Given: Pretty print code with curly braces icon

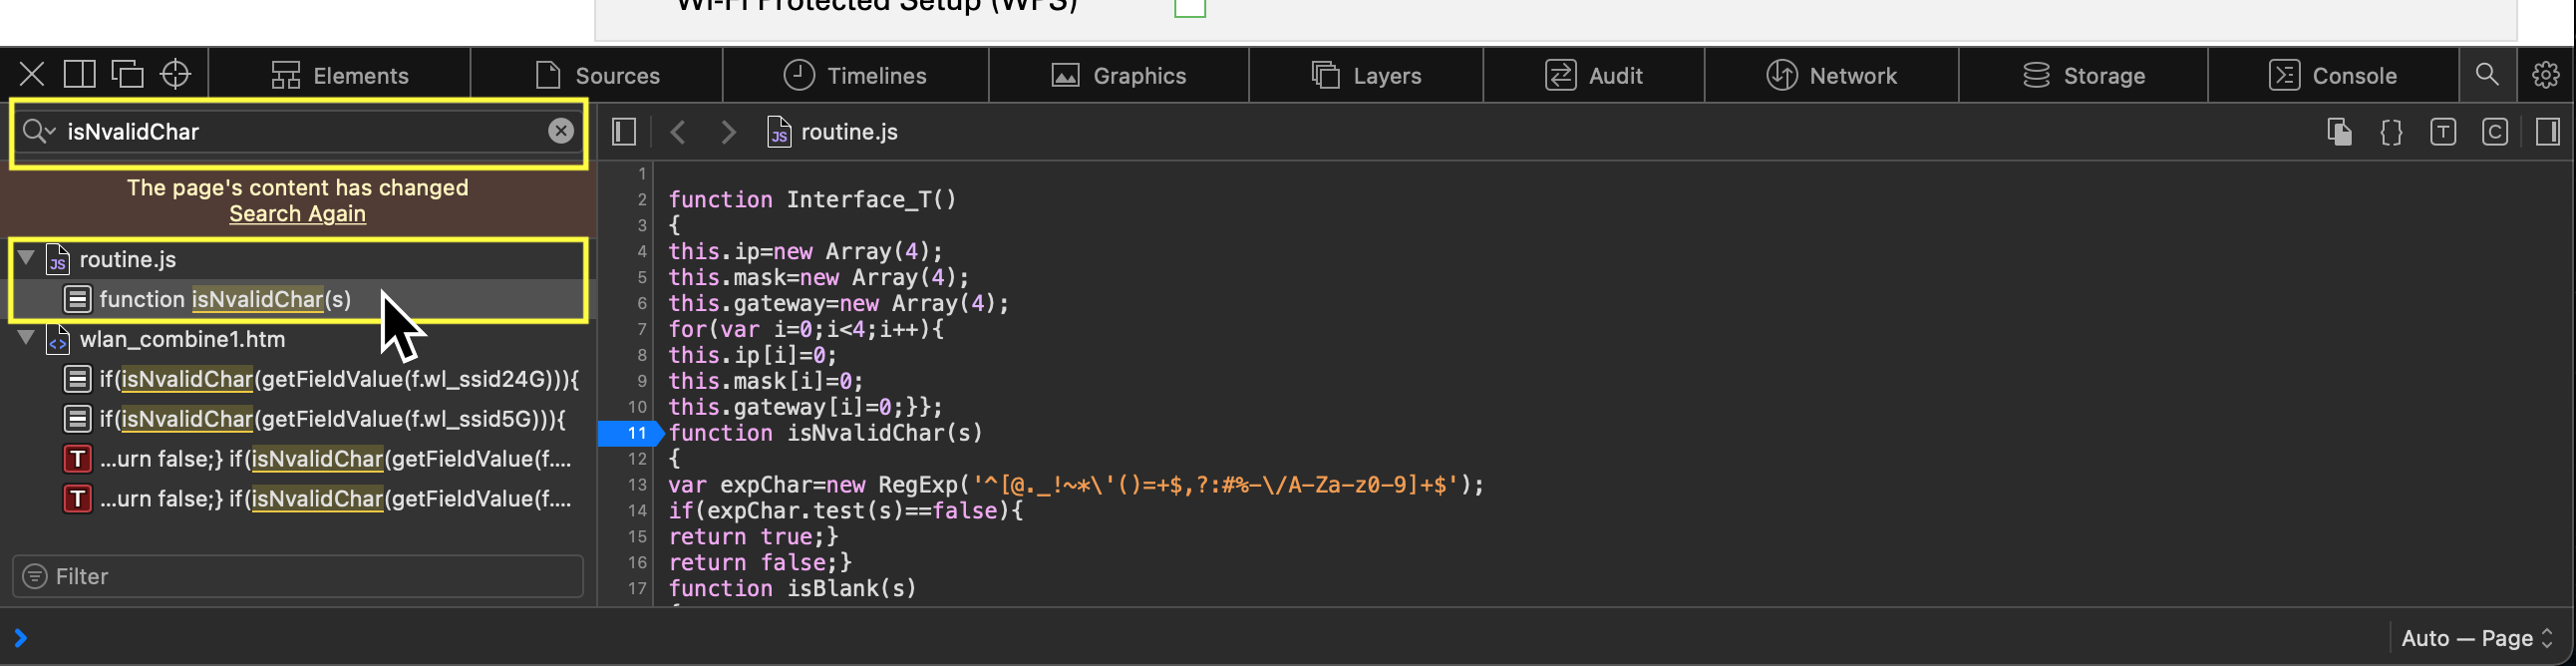Looking at the screenshot, I should coord(2391,132).
